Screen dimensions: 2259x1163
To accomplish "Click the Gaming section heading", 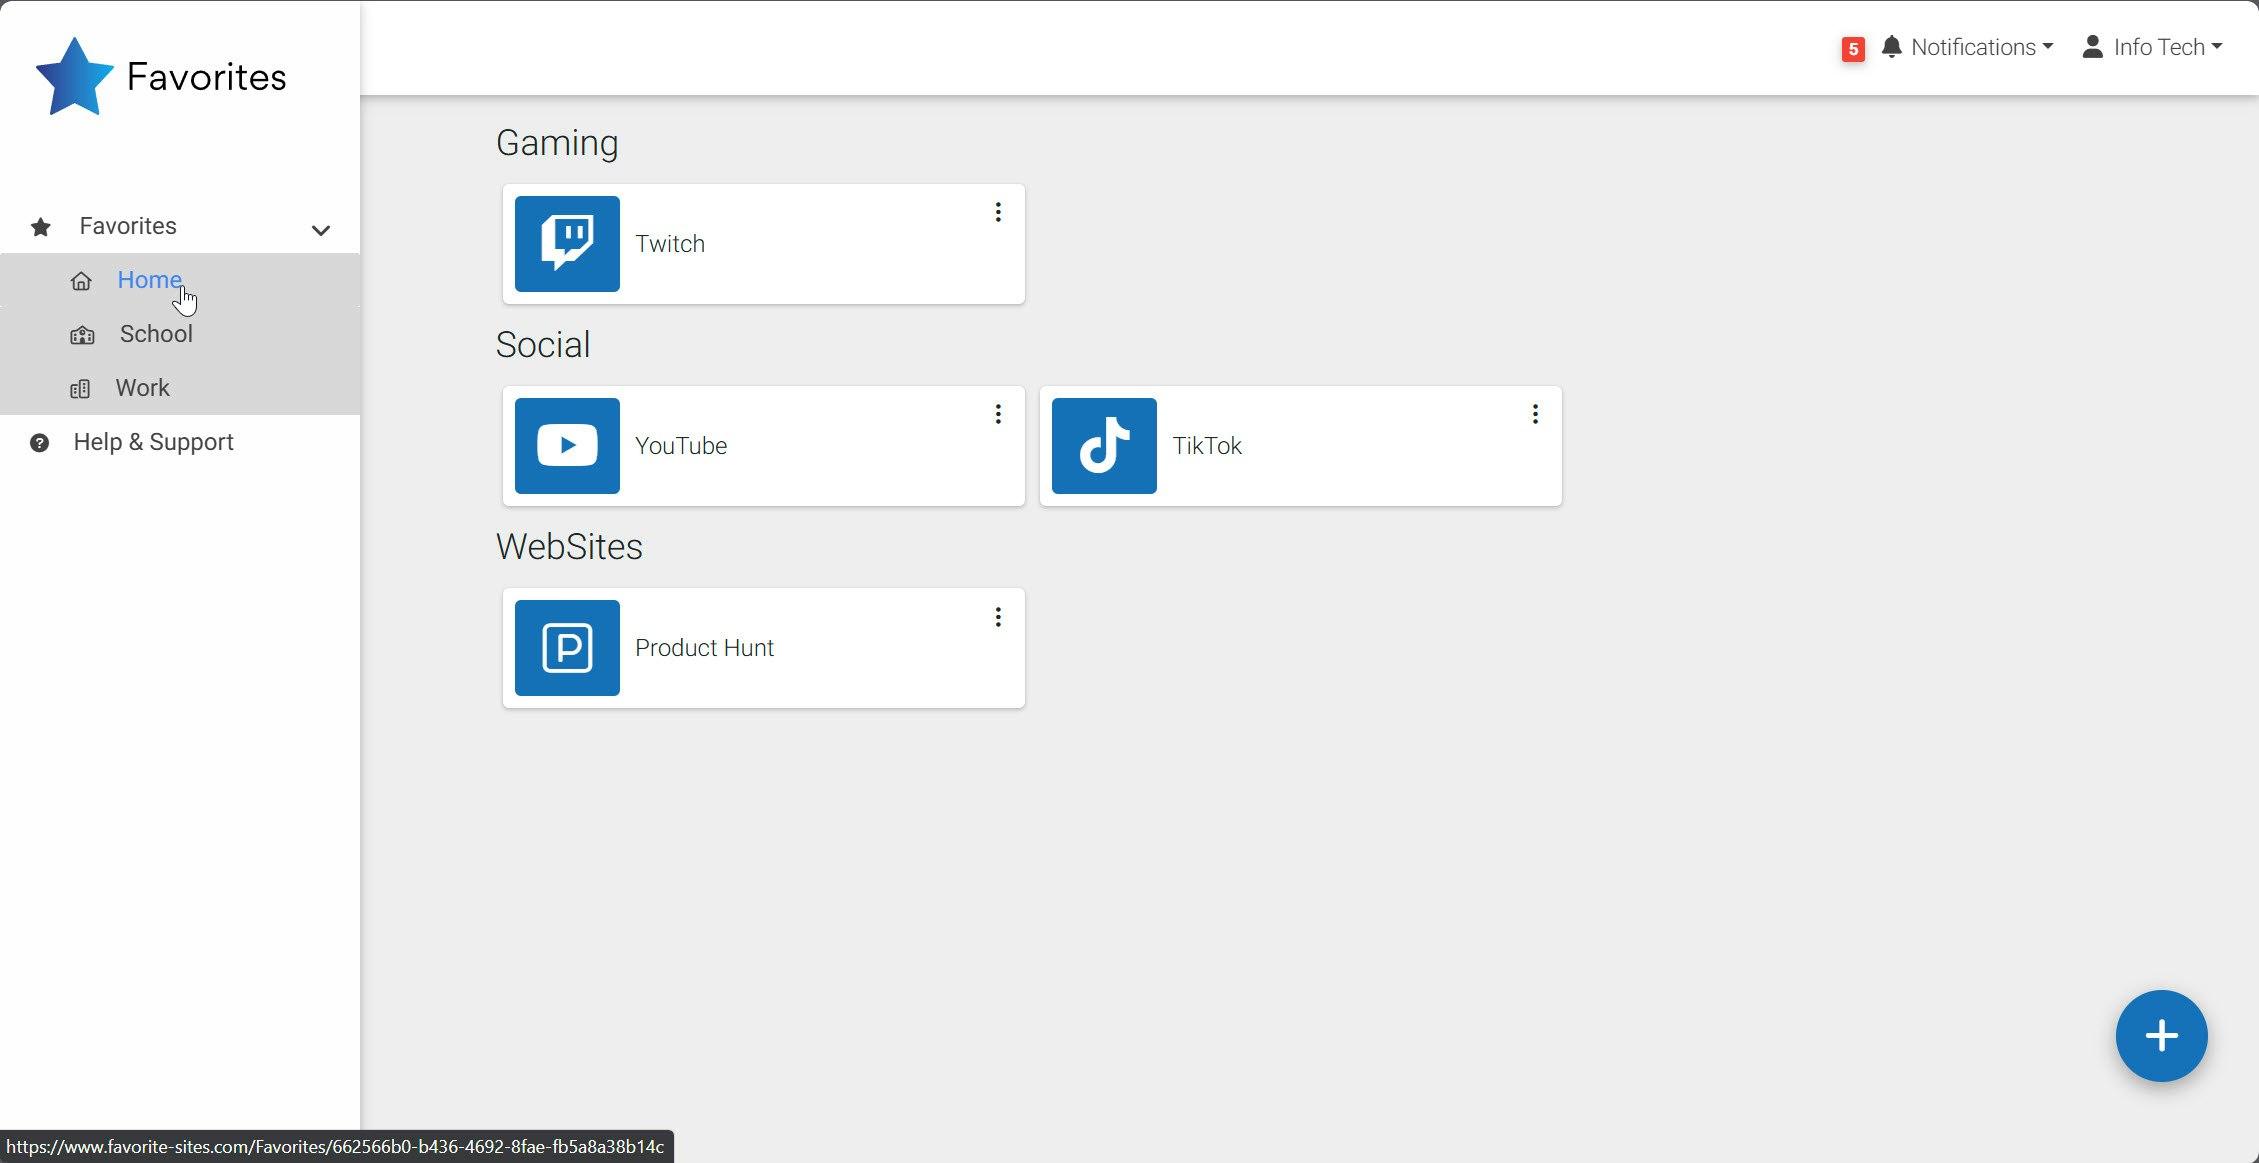I will pyautogui.click(x=557, y=143).
